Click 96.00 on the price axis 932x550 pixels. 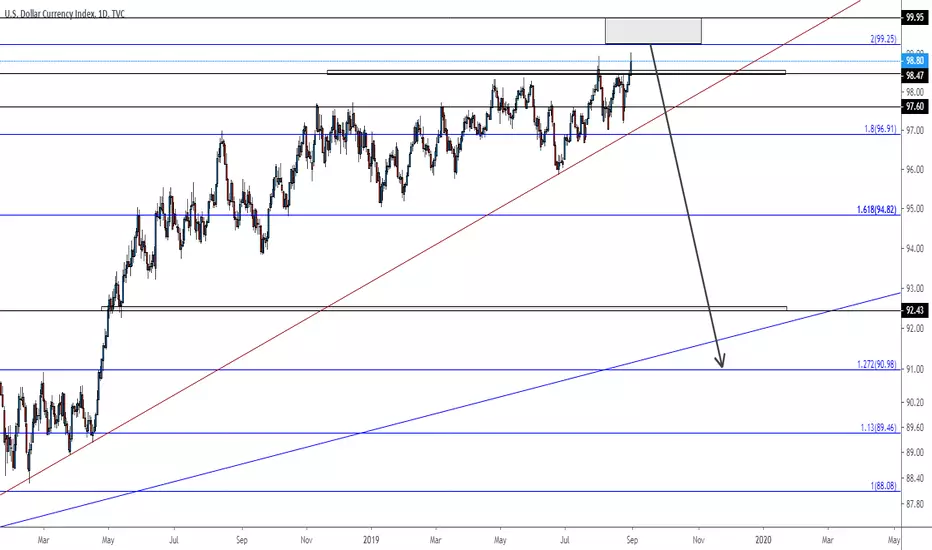(x=914, y=170)
